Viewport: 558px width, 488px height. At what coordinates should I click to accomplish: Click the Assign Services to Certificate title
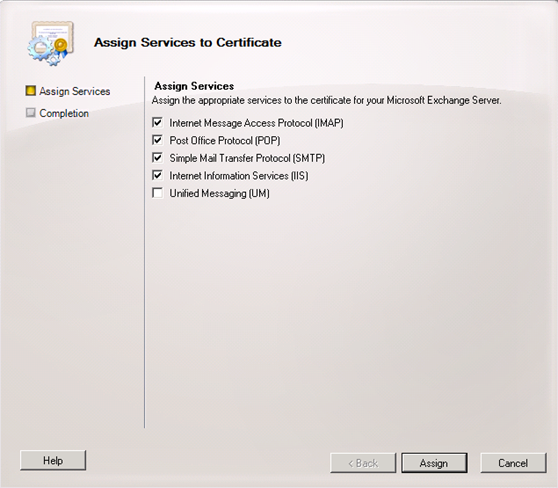(x=188, y=42)
